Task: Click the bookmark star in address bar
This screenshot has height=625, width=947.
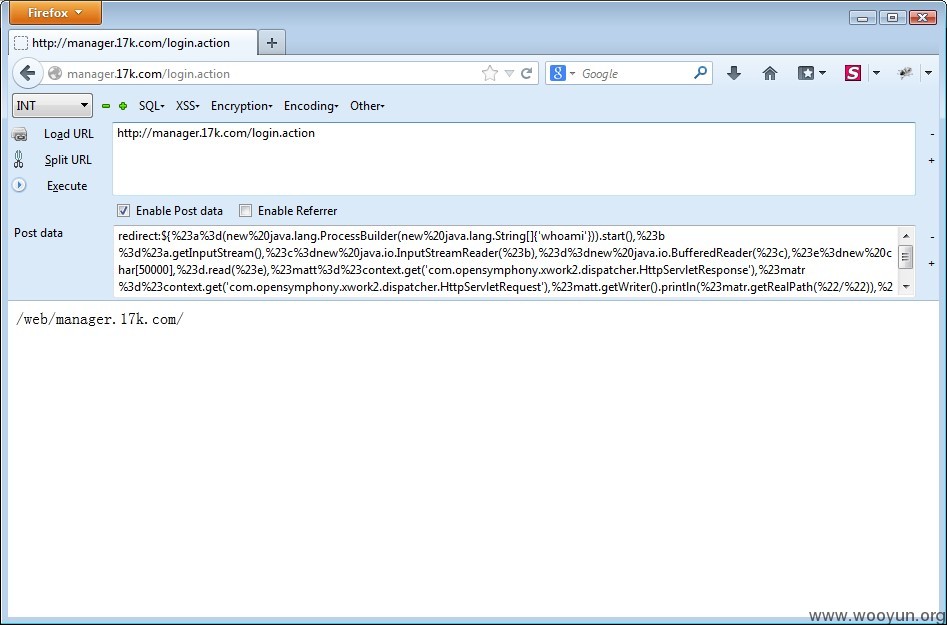Action: 490,74
